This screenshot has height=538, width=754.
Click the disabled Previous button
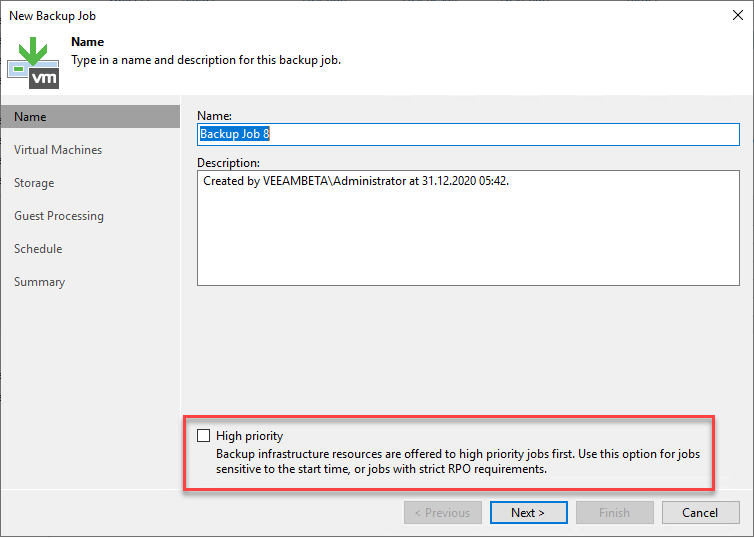point(442,513)
